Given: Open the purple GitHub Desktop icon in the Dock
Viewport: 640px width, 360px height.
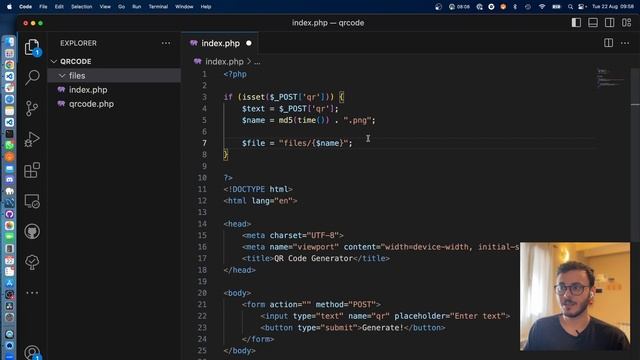Looking at the screenshot, I should [9, 214].
